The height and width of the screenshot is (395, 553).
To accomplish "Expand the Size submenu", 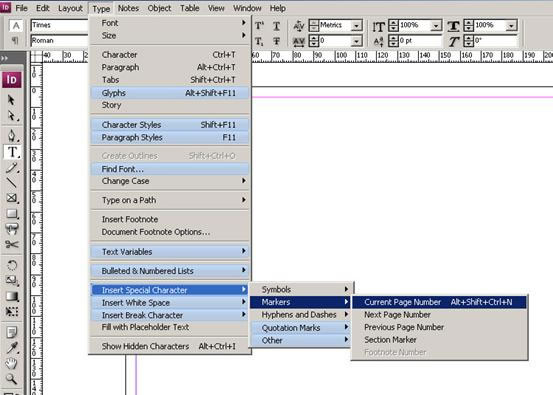I will (x=170, y=36).
